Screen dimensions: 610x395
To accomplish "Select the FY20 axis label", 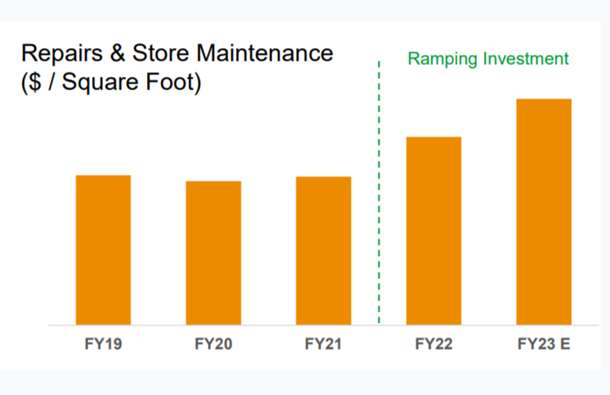I will (x=213, y=344).
